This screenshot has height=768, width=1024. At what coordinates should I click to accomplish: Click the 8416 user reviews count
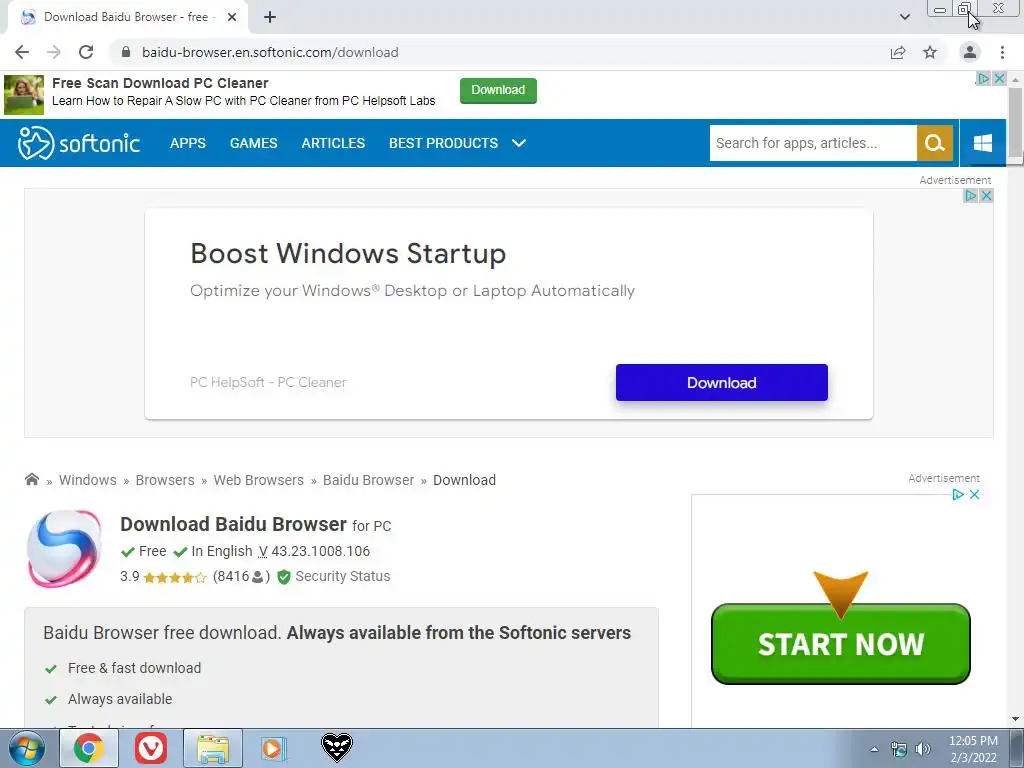[241, 576]
